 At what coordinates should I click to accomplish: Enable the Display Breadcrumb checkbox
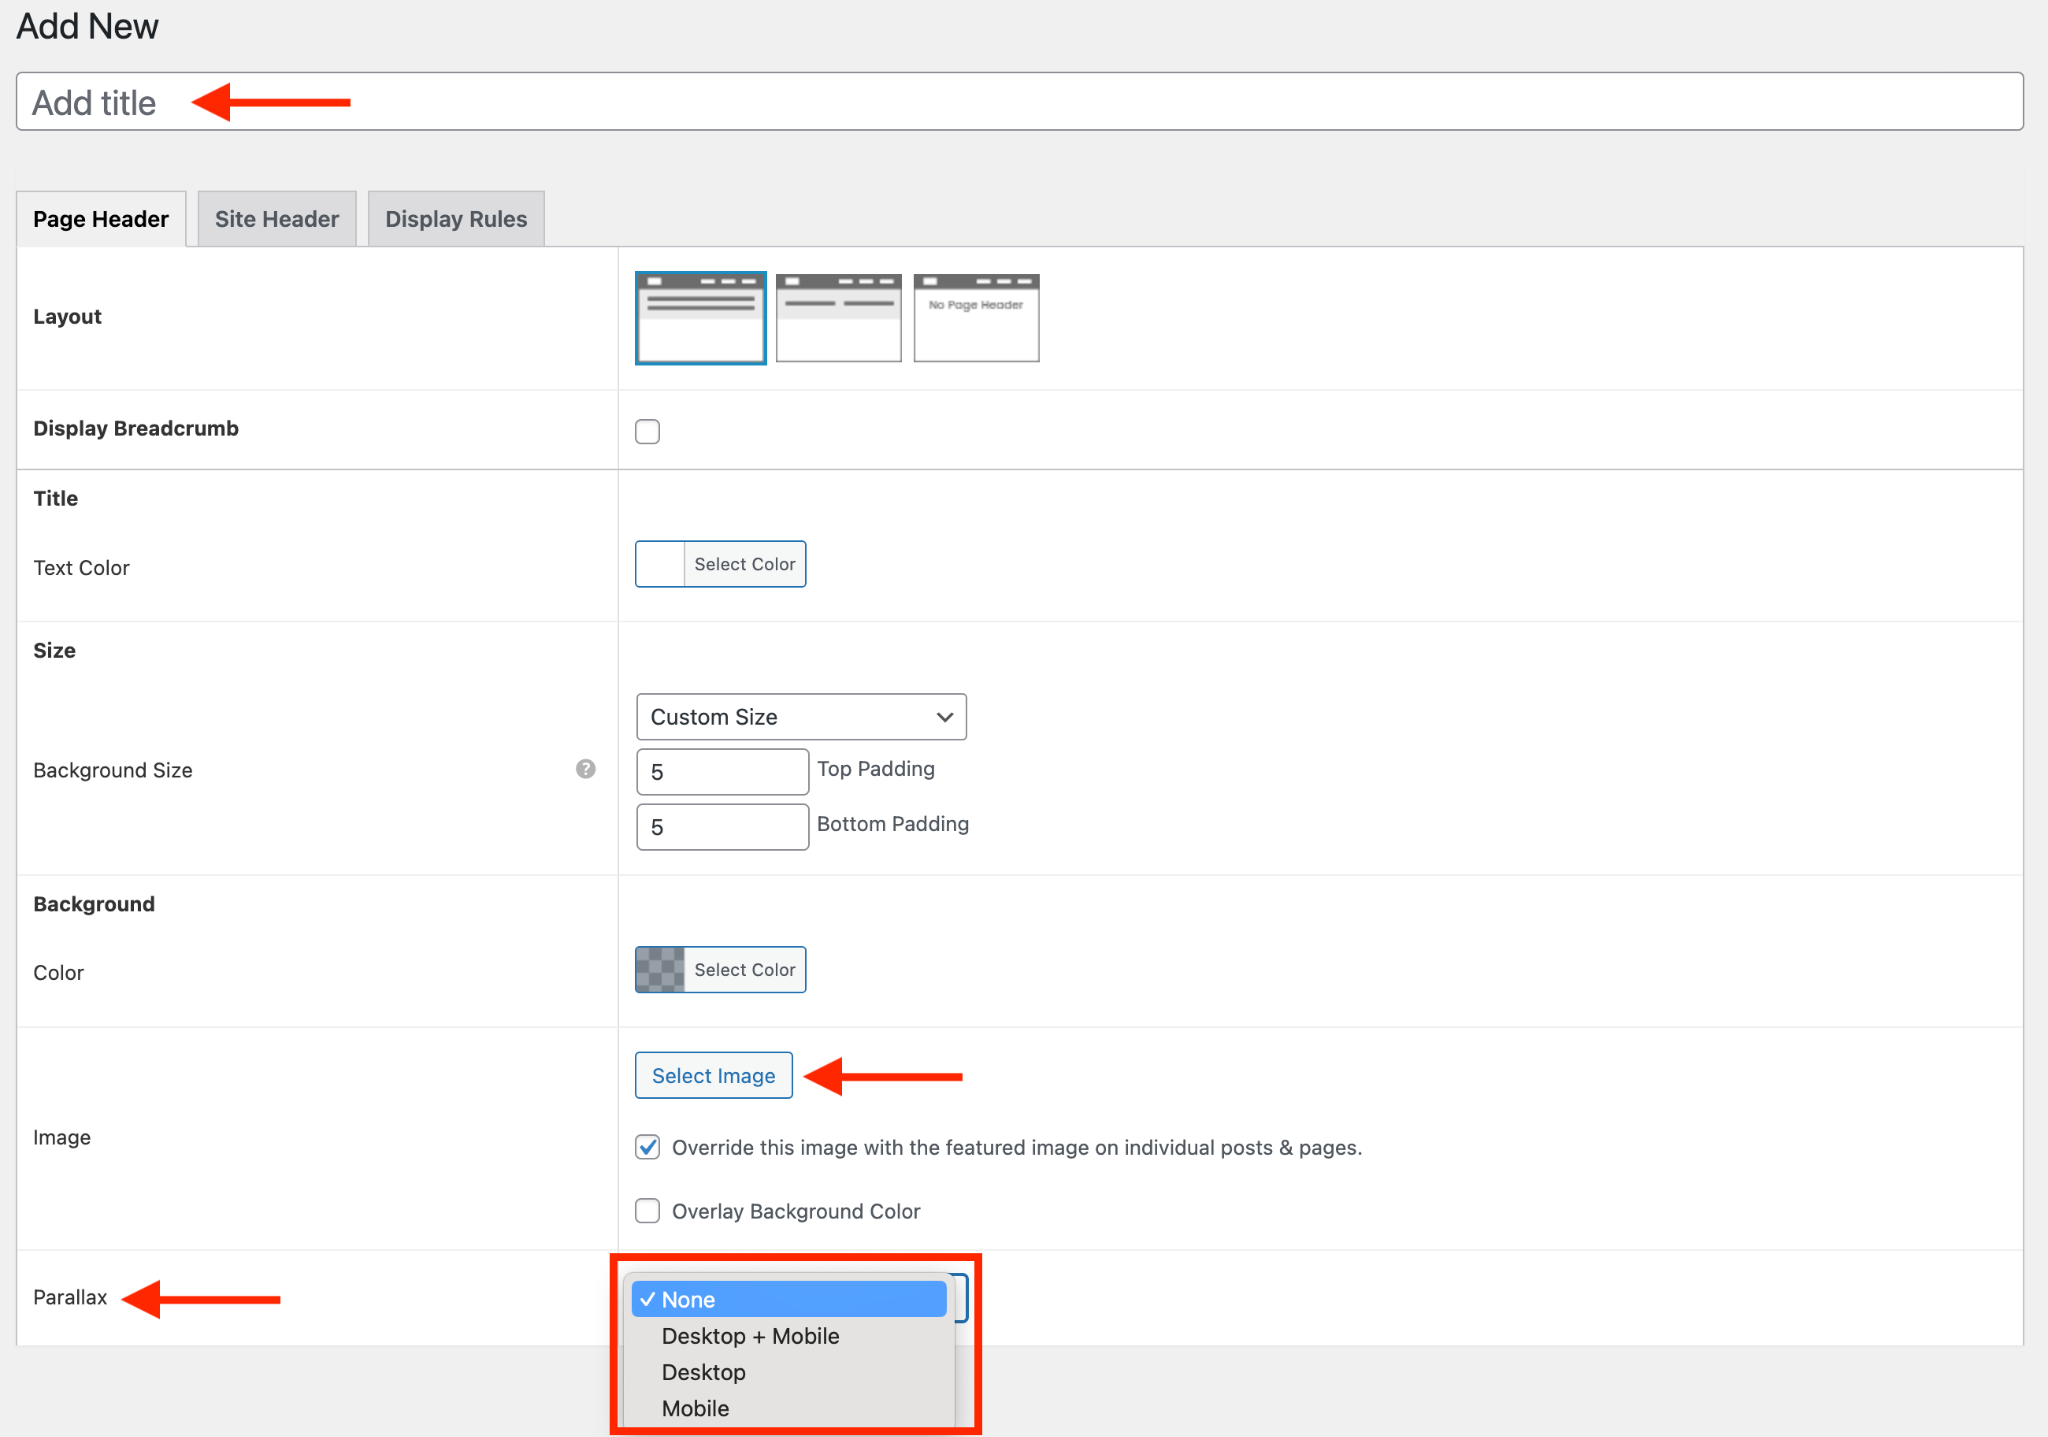[x=648, y=431]
